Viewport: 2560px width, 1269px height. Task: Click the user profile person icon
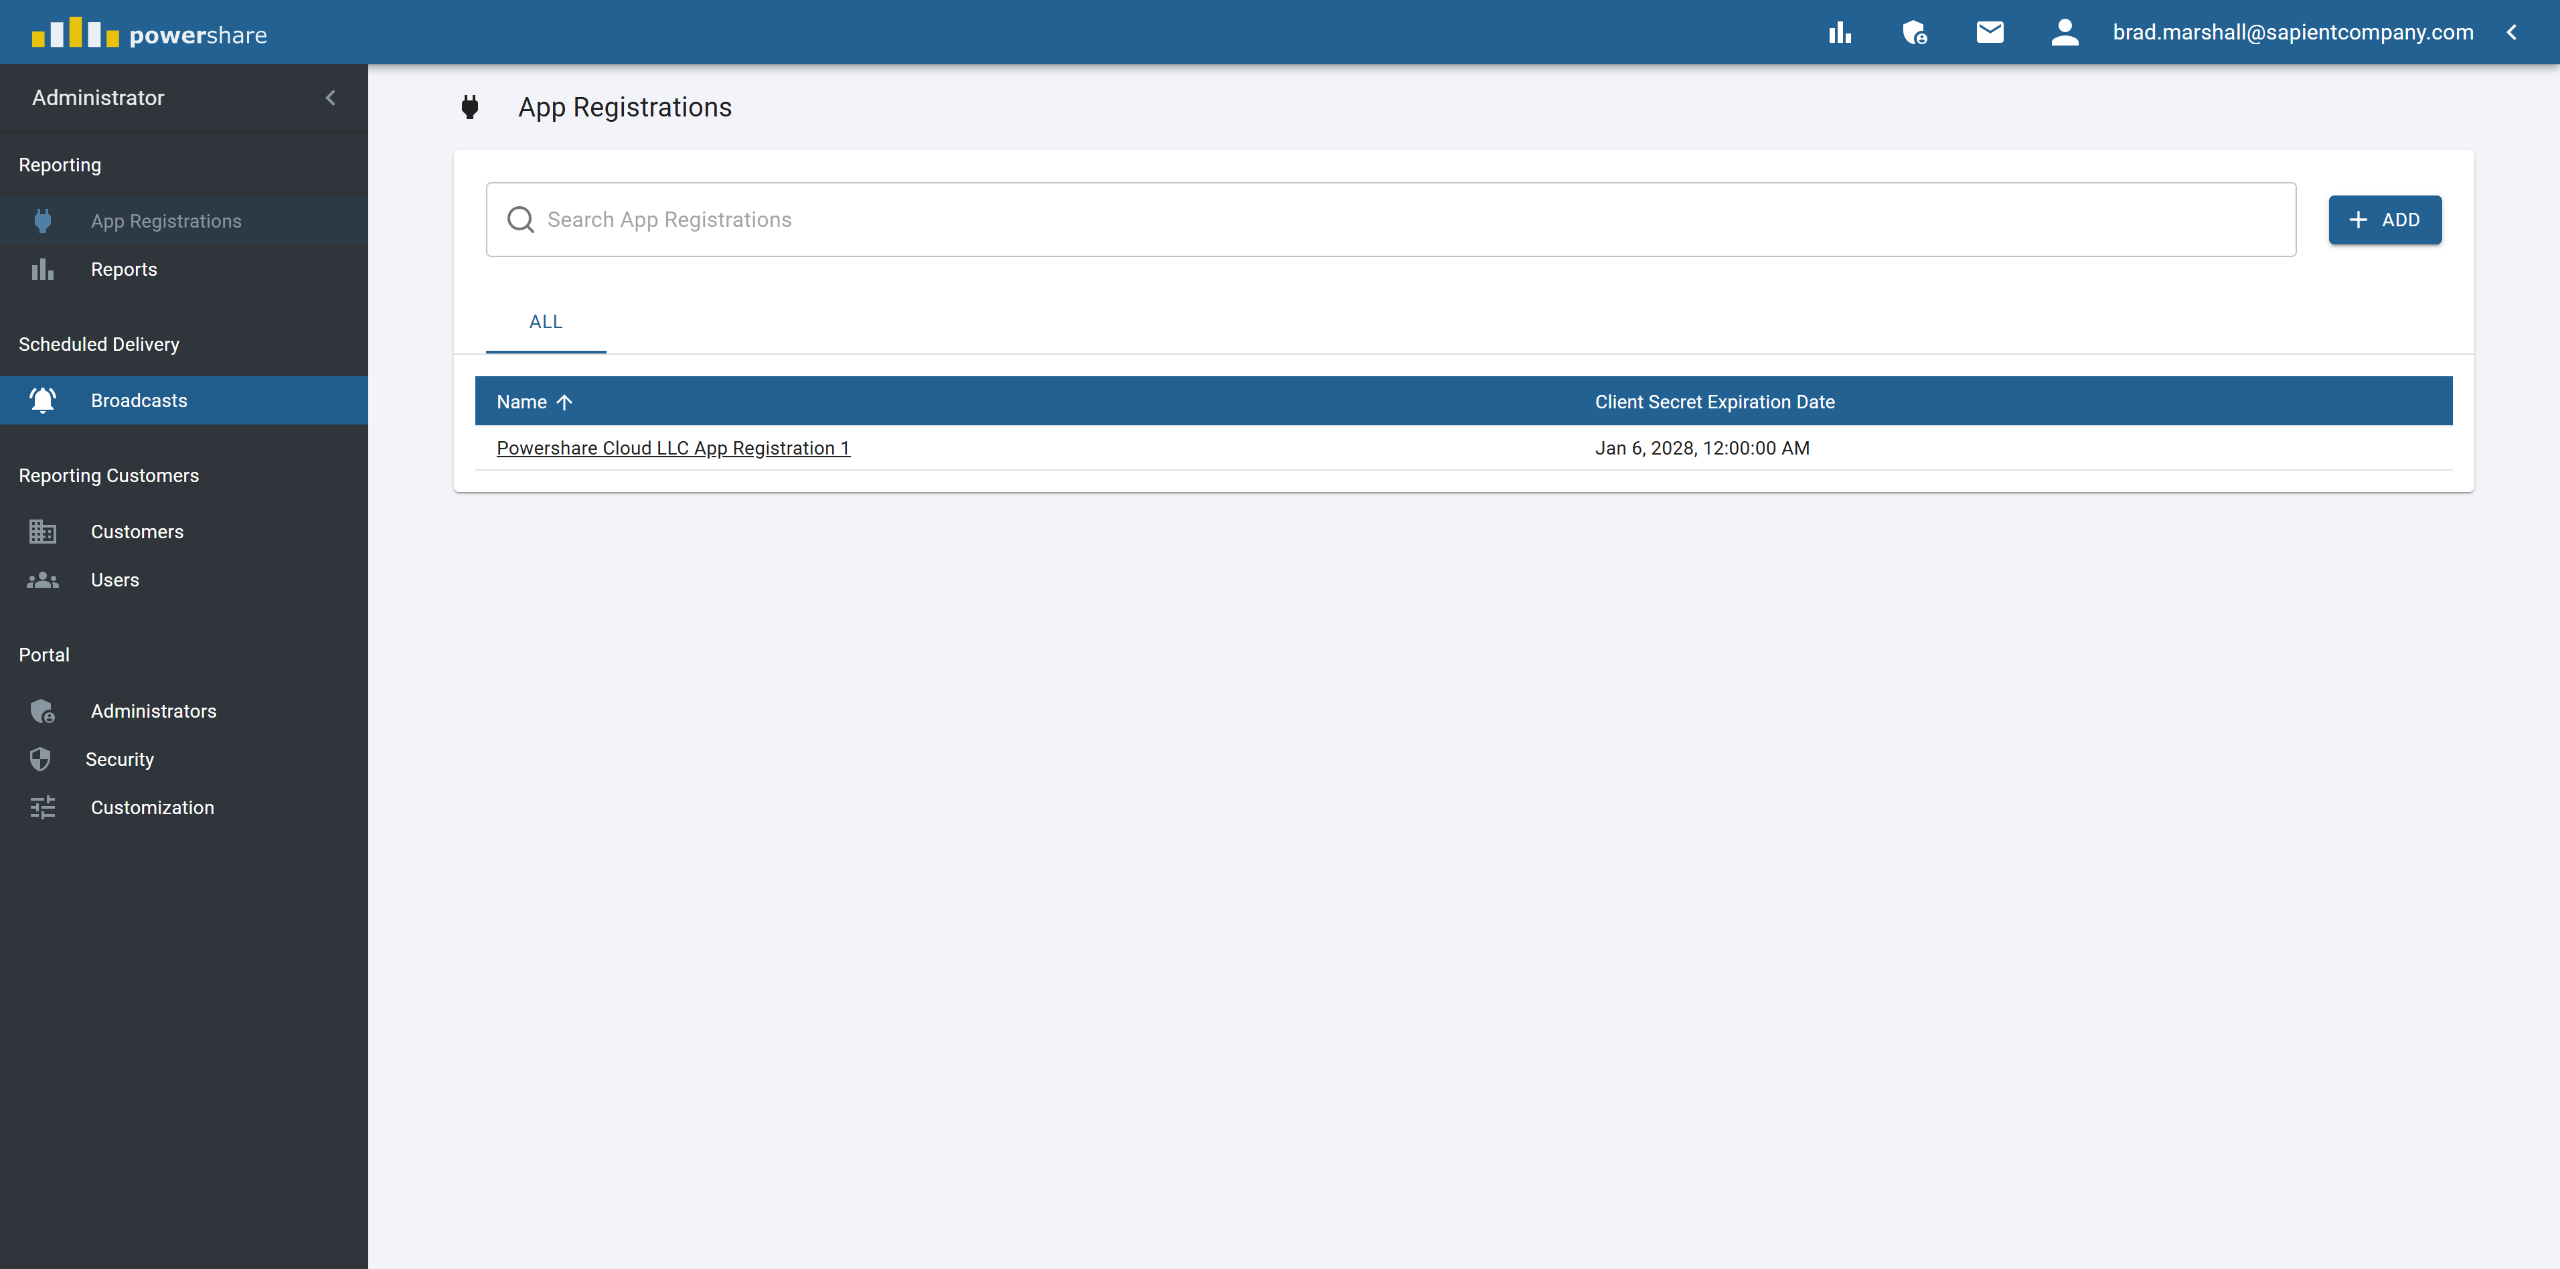[2065, 33]
